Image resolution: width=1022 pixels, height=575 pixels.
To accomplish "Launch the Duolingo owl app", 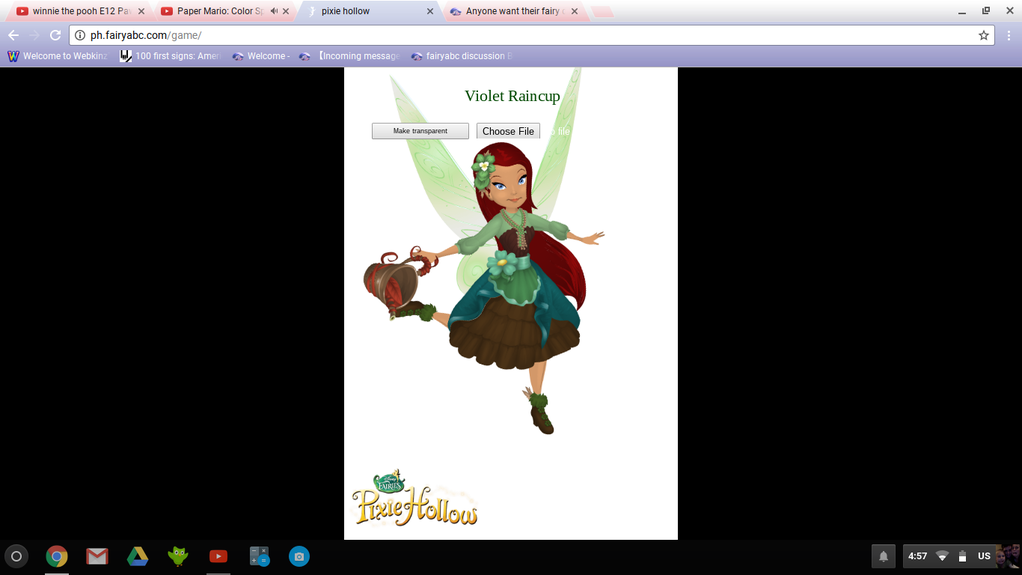I will coord(178,556).
